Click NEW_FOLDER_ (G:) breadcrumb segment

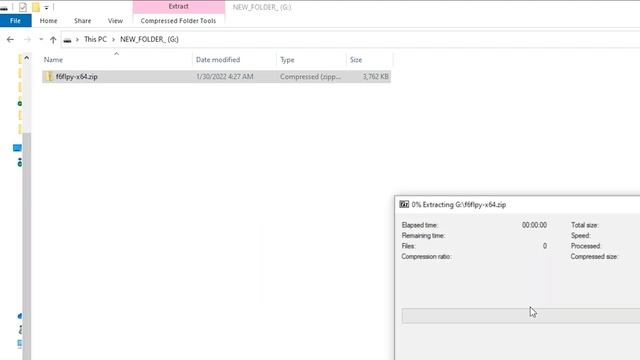[149, 39]
